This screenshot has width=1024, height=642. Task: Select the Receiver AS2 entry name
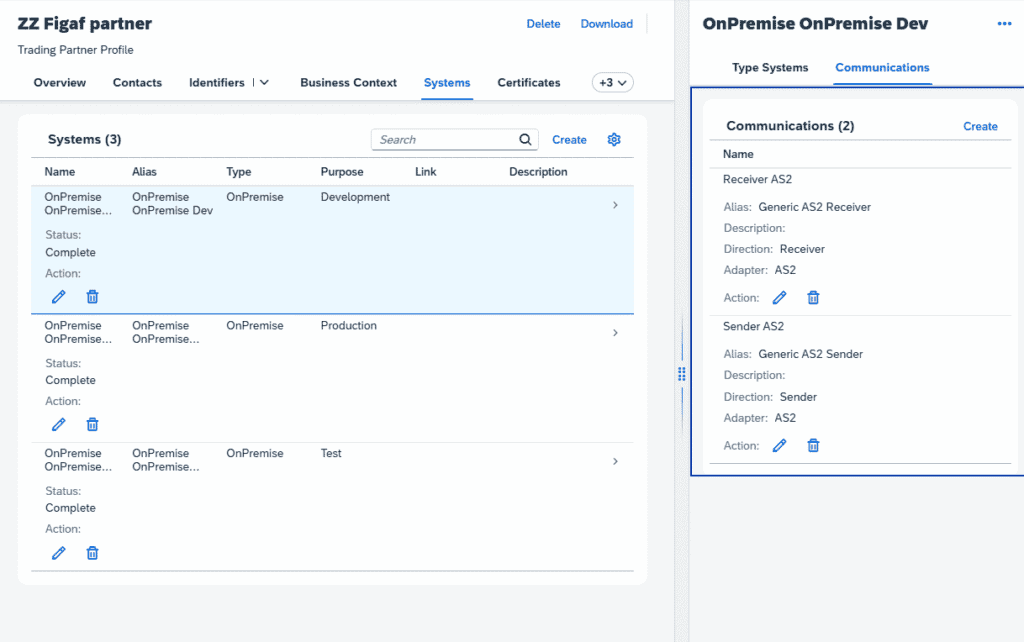pyautogui.click(x=757, y=180)
